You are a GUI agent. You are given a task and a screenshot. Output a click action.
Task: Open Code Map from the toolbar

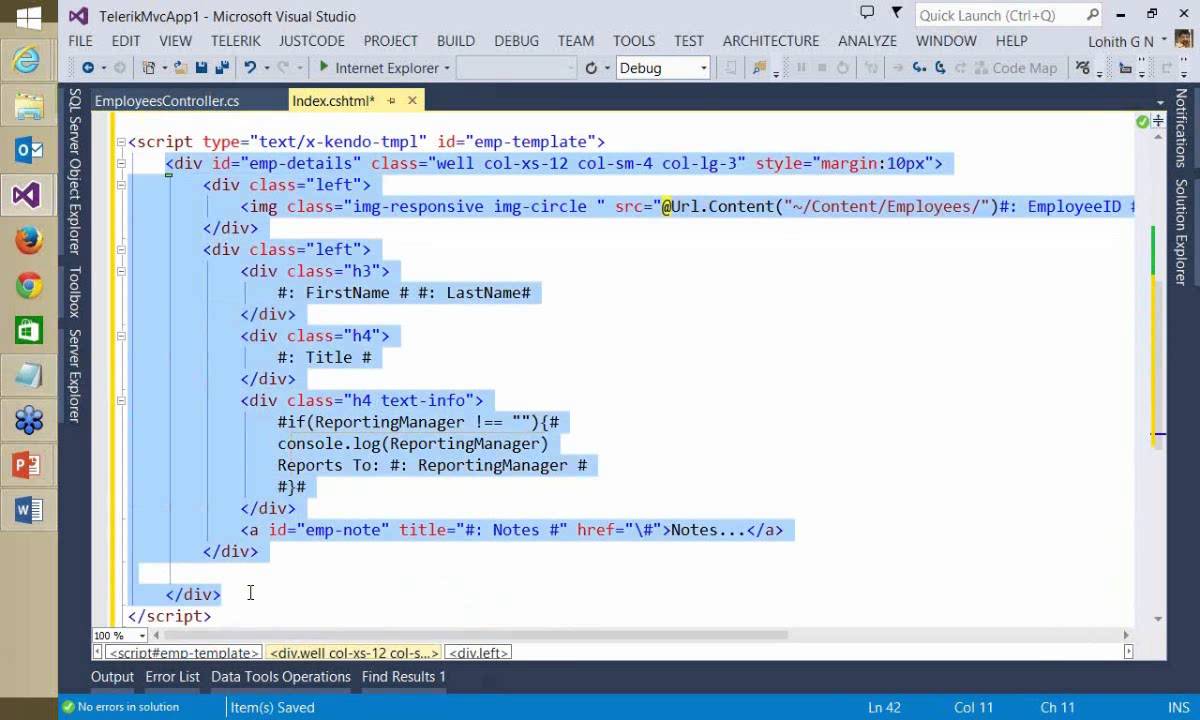(x=1015, y=68)
